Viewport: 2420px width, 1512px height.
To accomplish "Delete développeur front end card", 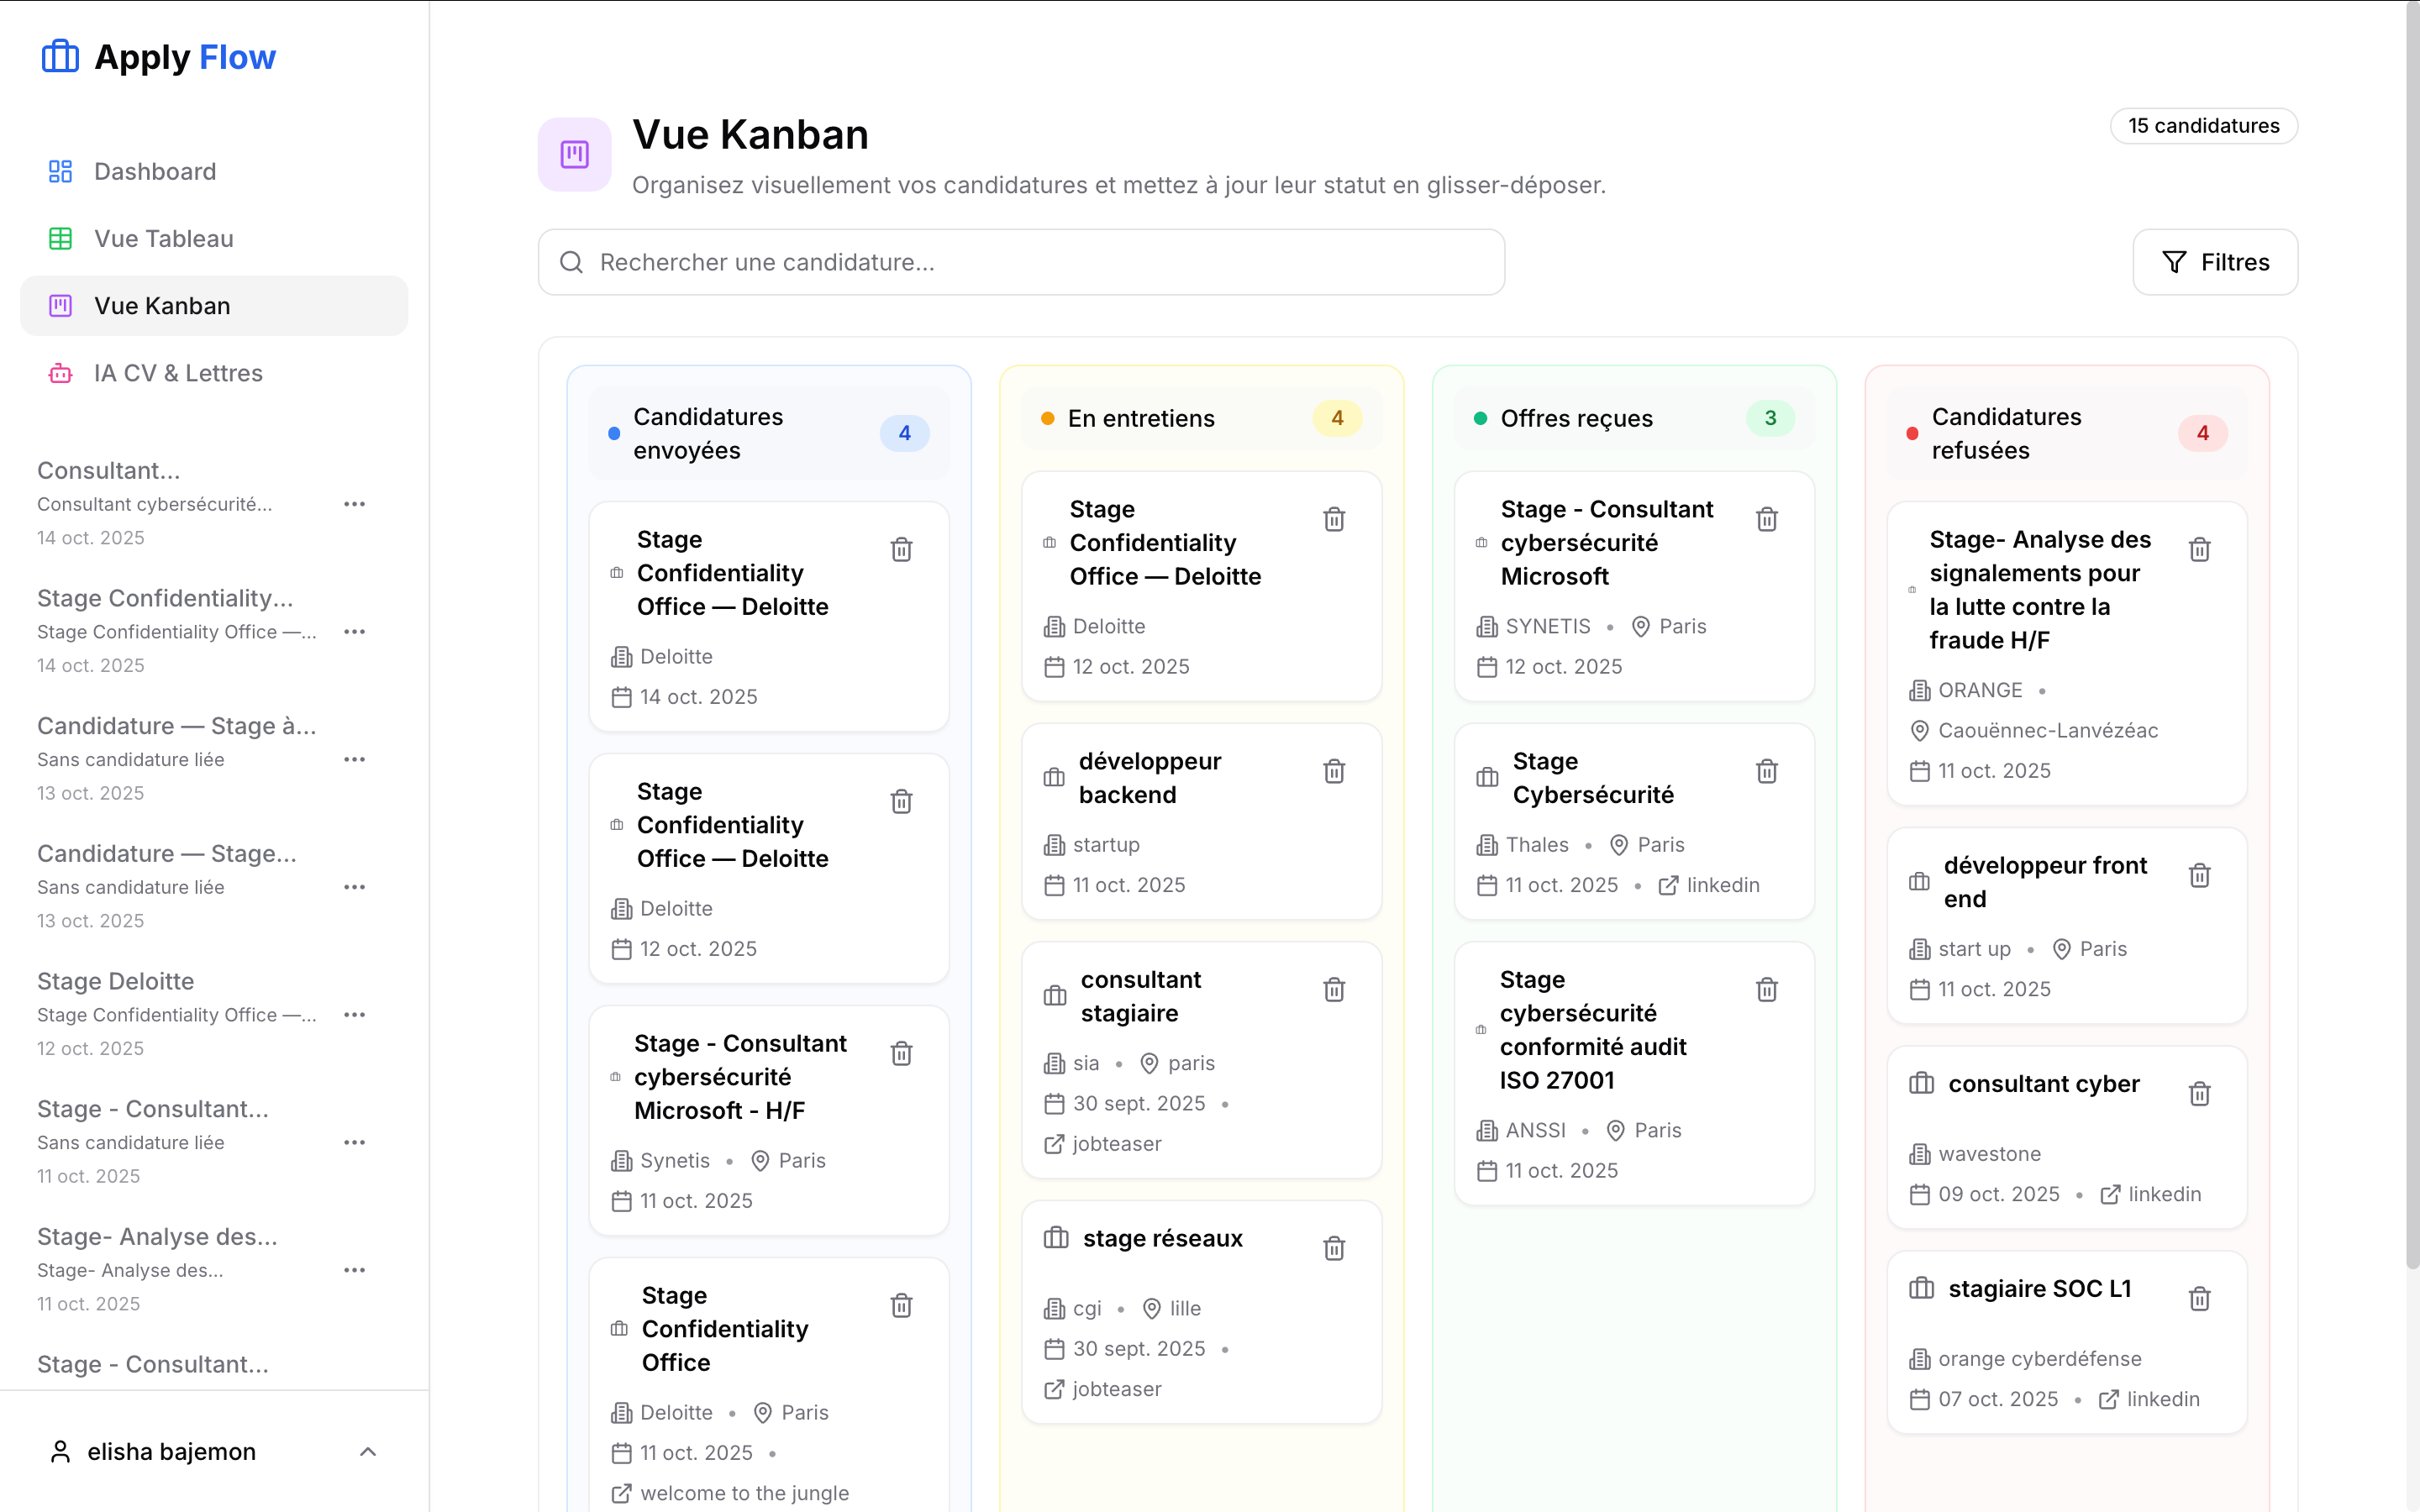I will pyautogui.click(x=2199, y=876).
